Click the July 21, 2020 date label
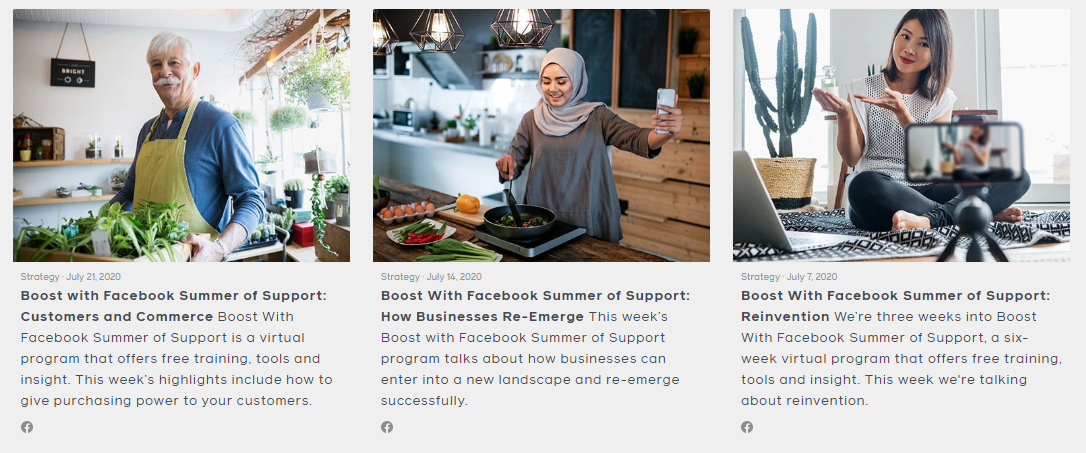 [x=94, y=276]
